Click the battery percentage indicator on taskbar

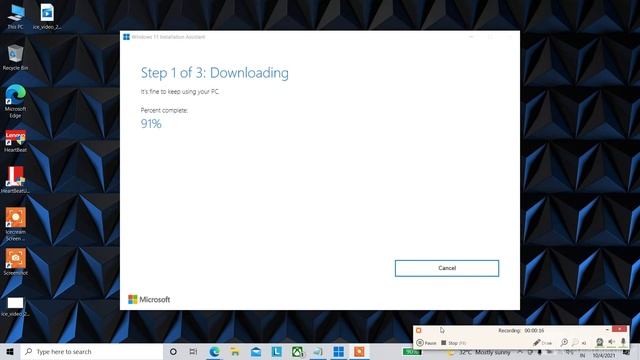click(x=412, y=352)
